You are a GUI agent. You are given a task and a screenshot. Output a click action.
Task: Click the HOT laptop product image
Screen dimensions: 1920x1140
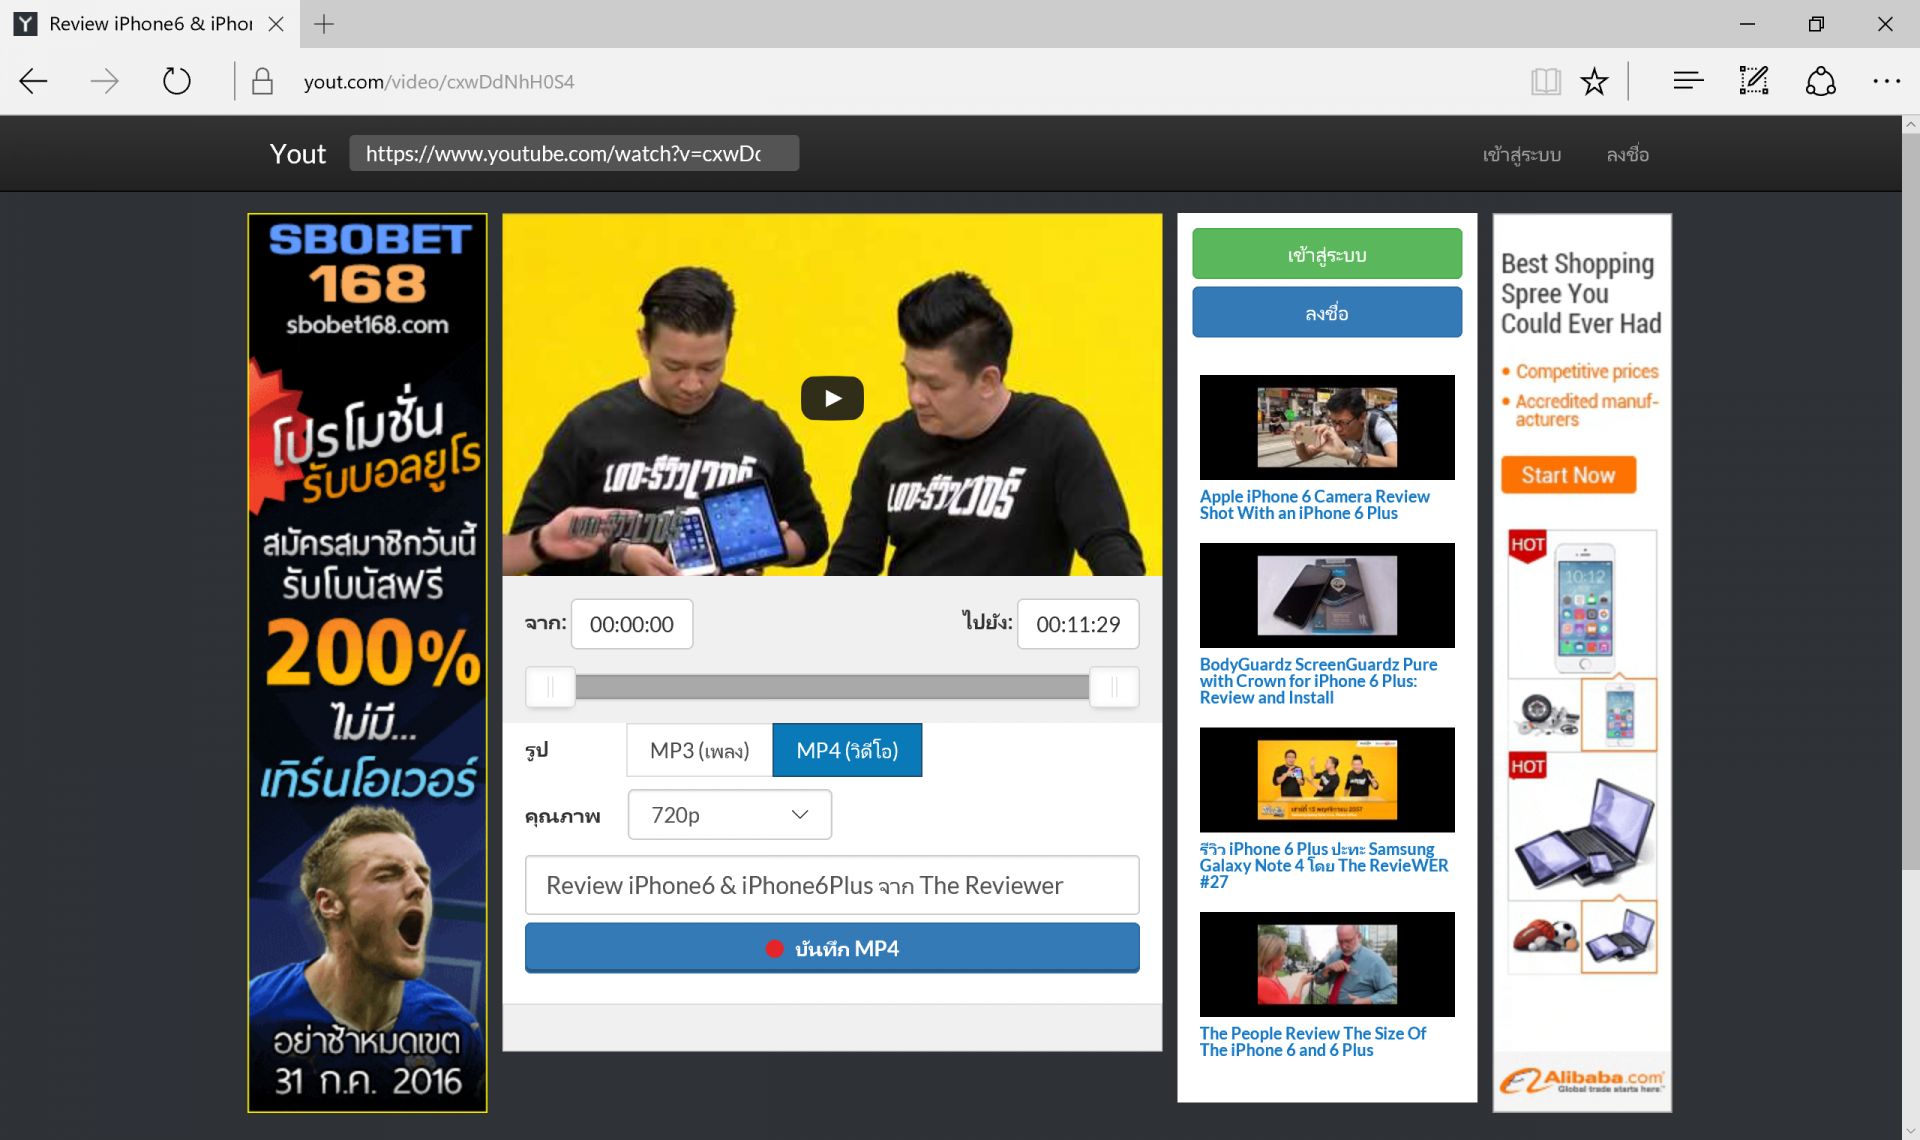[1583, 826]
